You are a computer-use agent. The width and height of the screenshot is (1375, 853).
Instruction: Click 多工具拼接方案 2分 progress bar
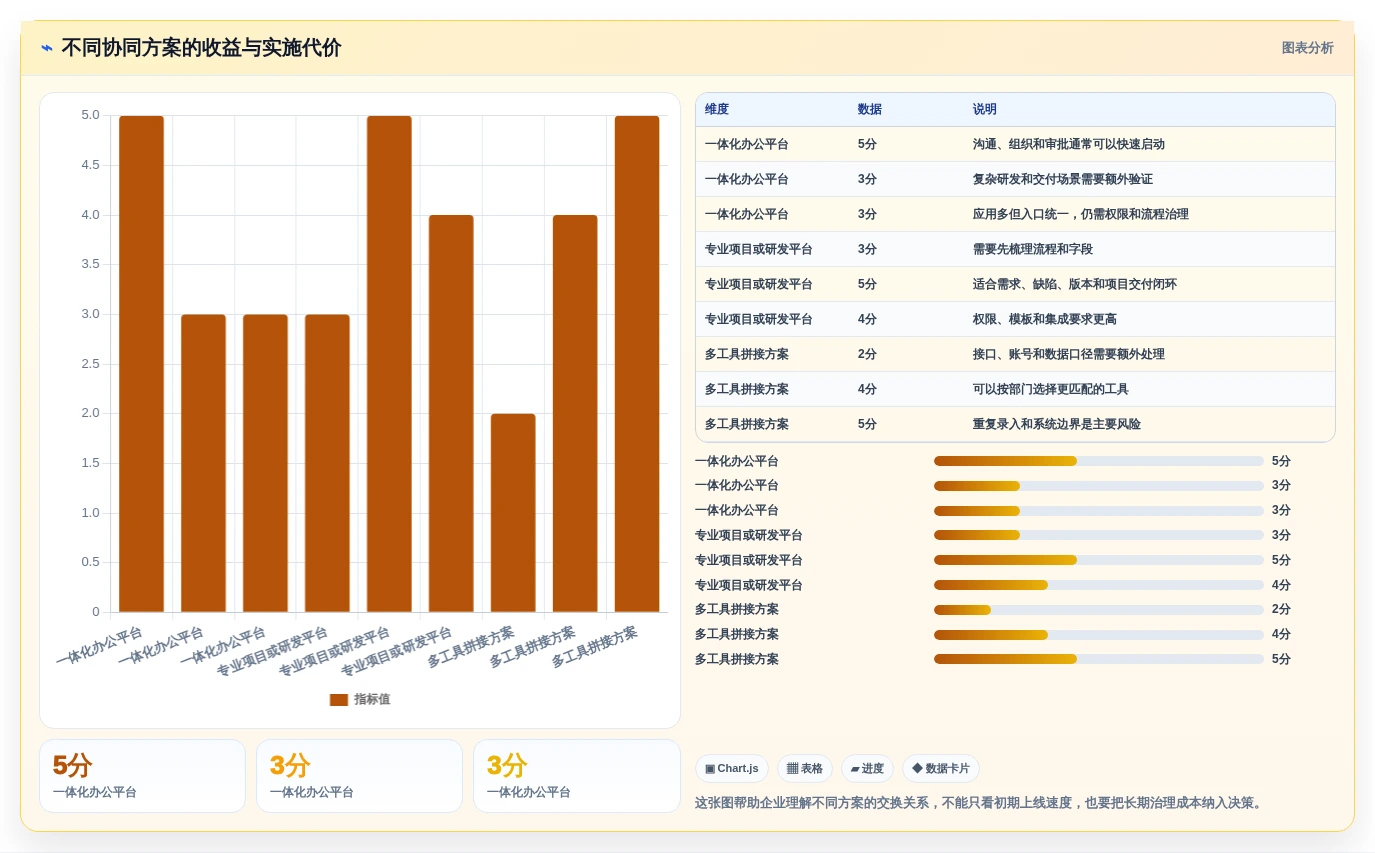pos(1098,610)
